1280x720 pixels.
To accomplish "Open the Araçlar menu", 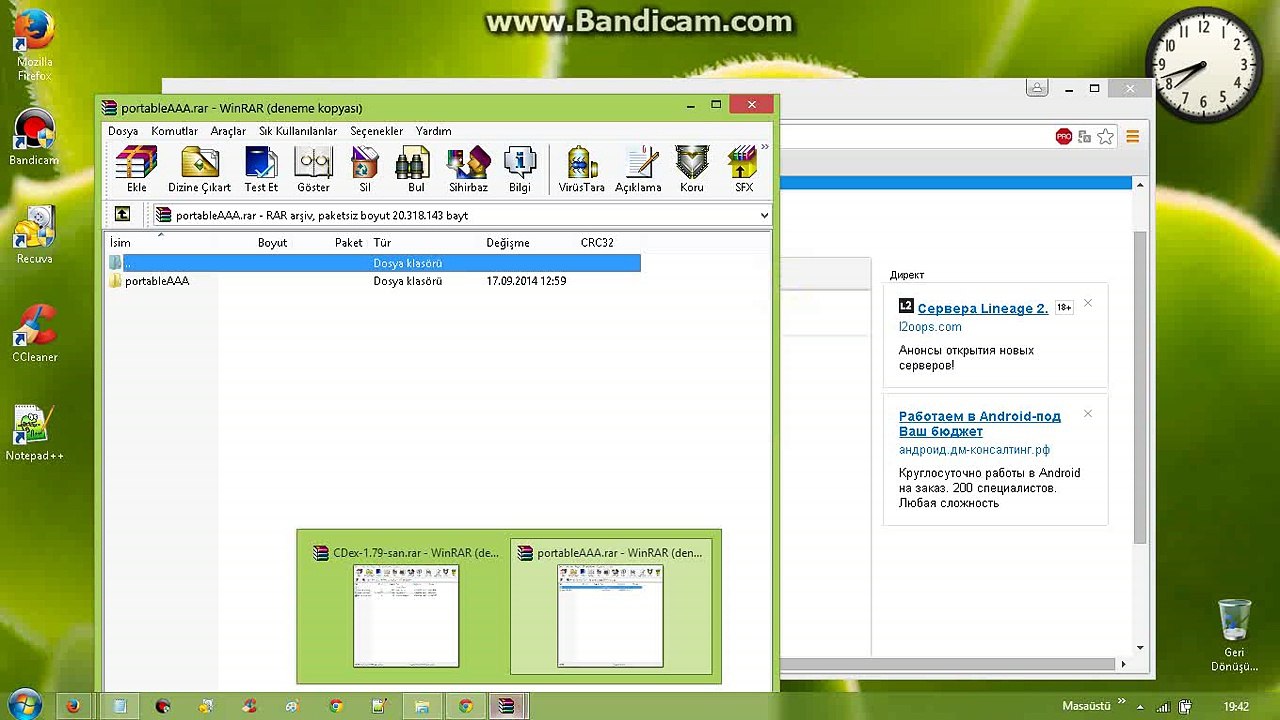I will [228, 131].
